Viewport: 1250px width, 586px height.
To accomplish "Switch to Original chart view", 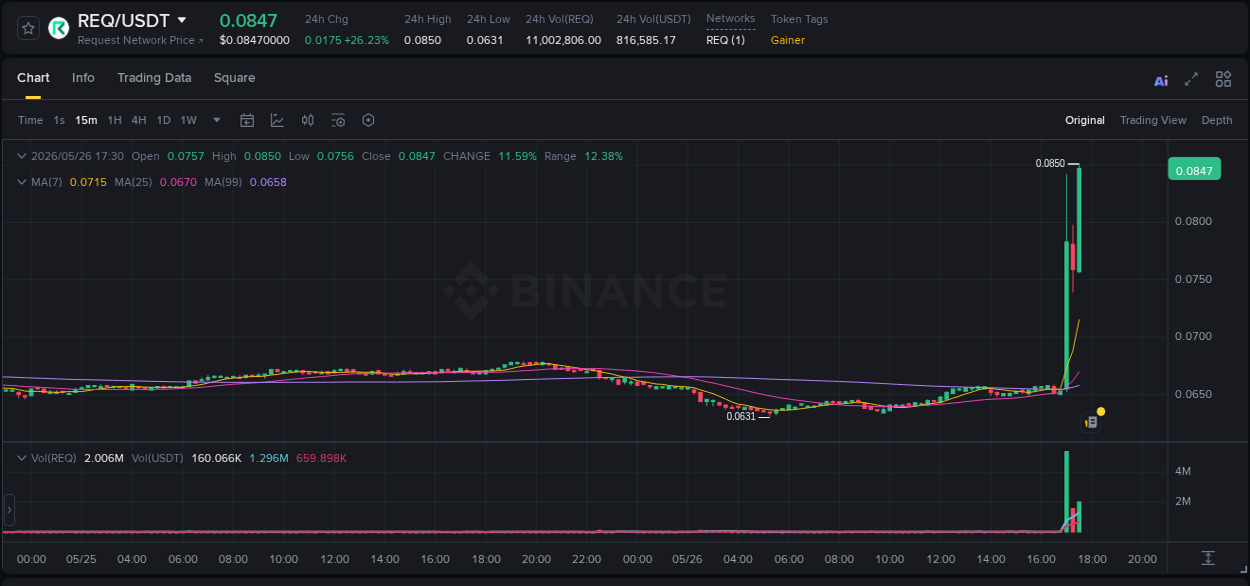I will pyautogui.click(x=1085, y=120).
